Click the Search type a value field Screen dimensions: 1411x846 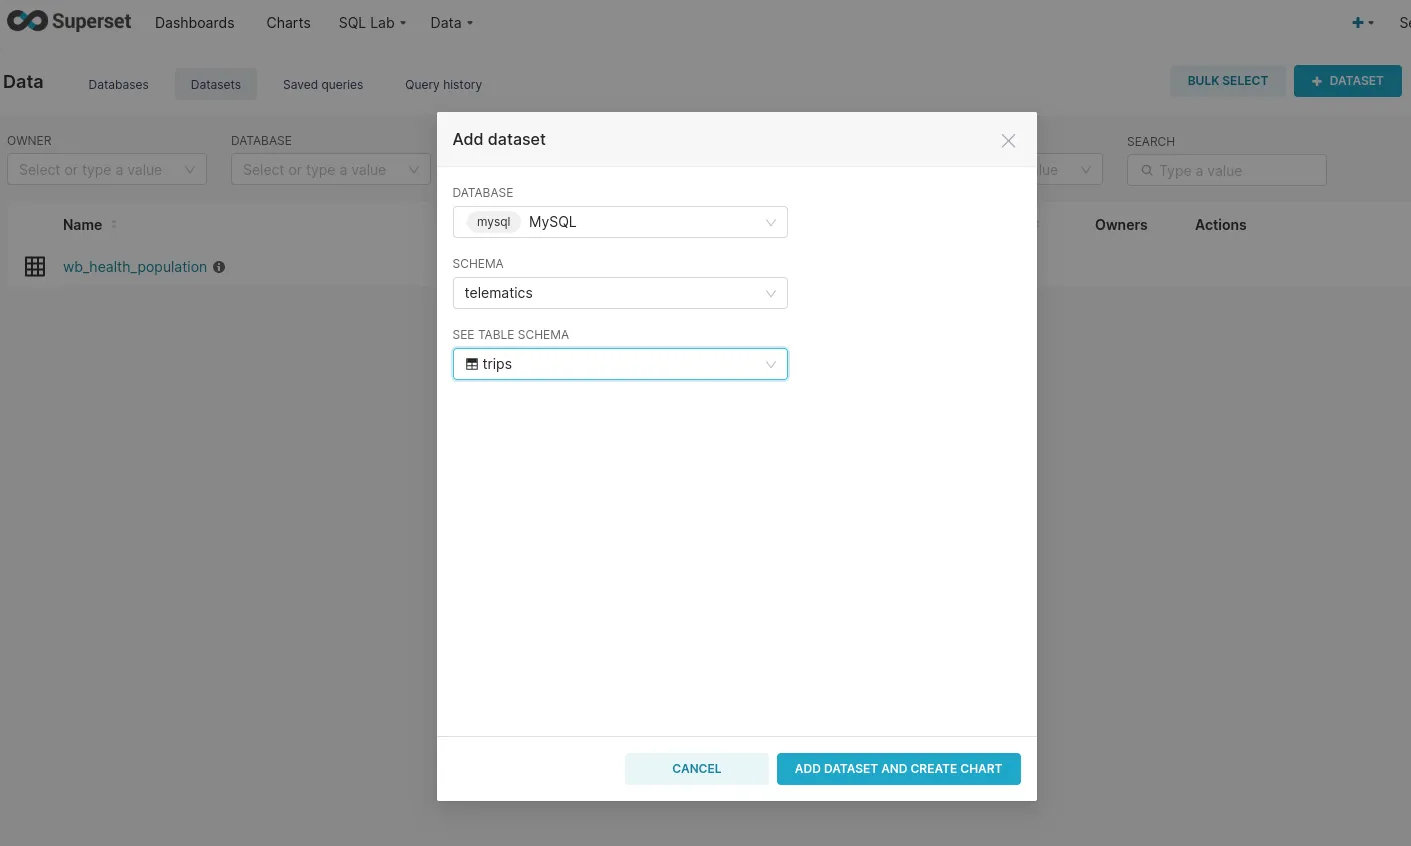click(1236, 171)
